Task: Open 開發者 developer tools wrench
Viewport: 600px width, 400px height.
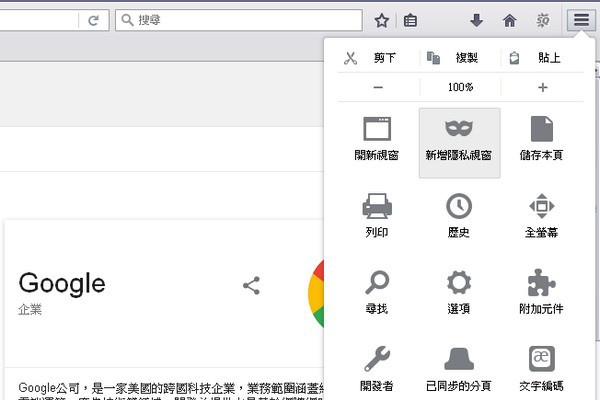Action: [x=377, y=369]
